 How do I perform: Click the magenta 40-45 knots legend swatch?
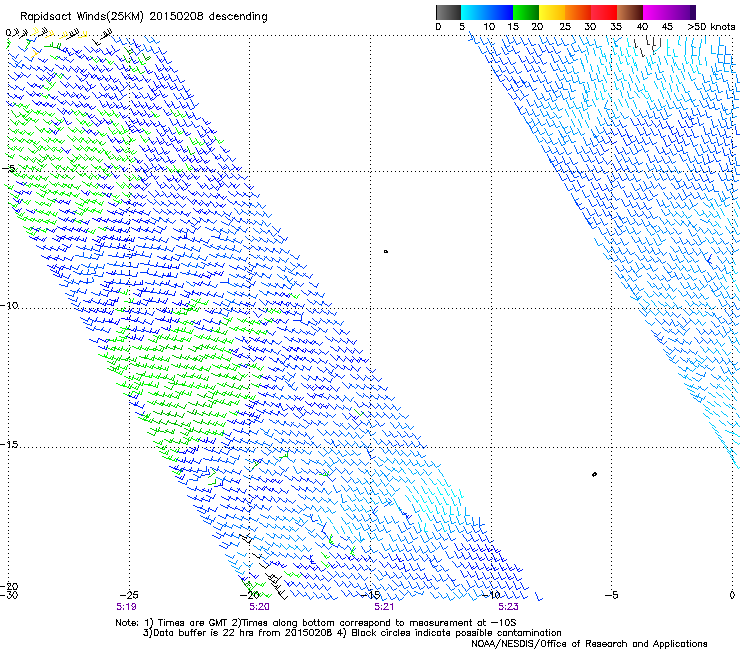(656, 12)
